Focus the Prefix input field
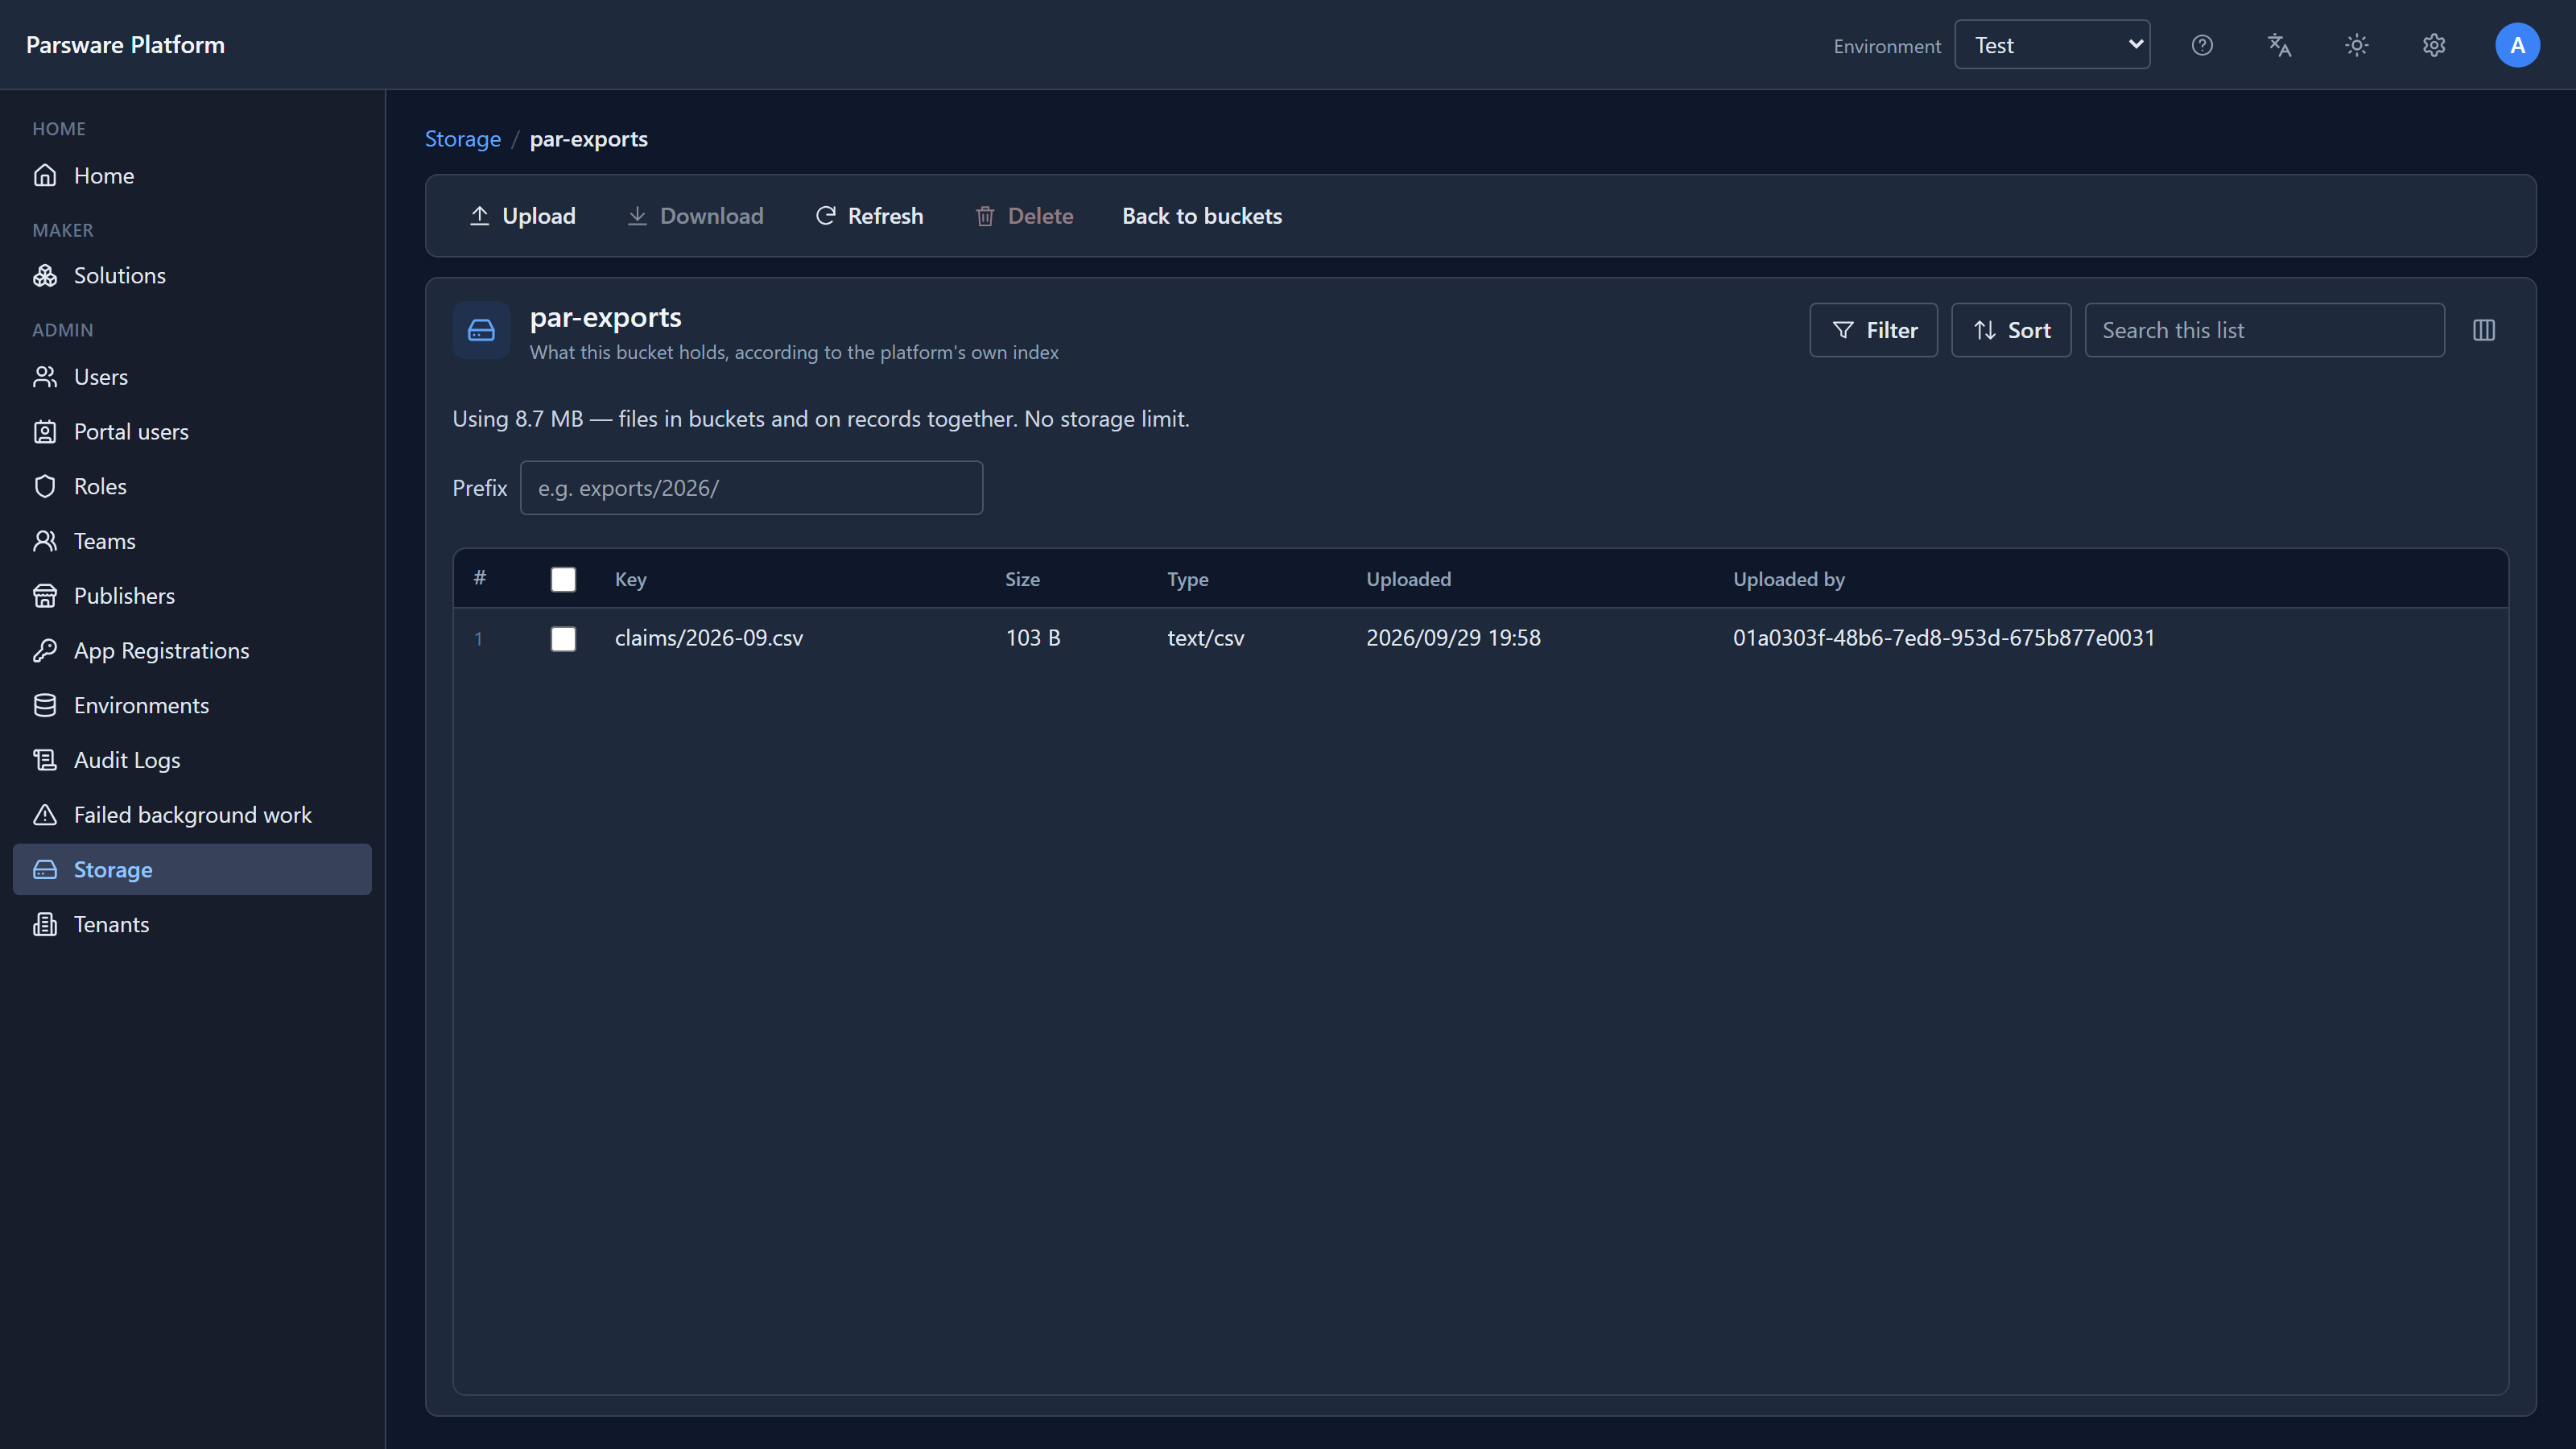Viewport: 2576px width, 1449px height. 751,488
